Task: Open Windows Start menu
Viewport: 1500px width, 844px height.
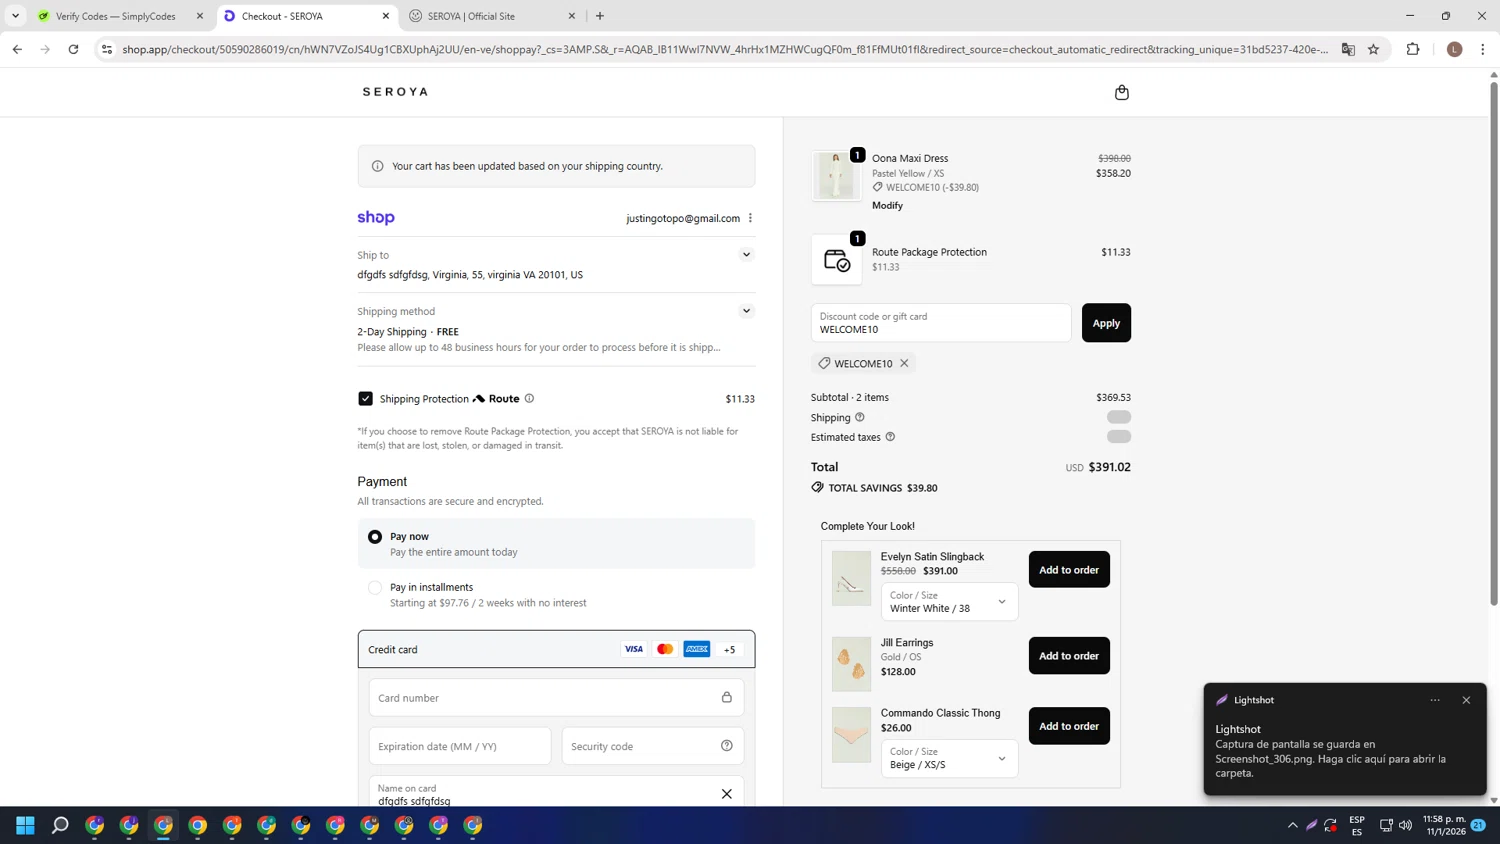Action: click(x=26, y=825)
